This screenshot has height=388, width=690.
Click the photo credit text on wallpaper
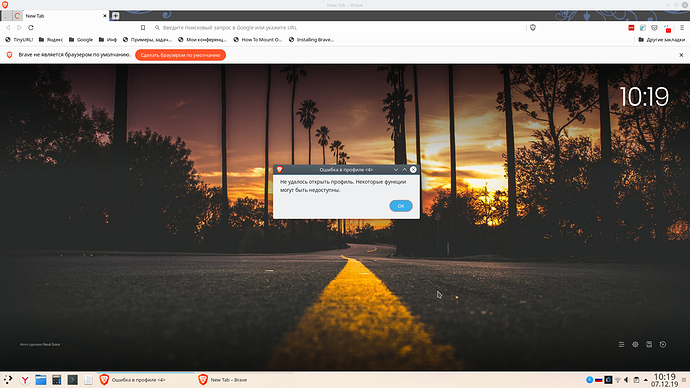coord(40,344)
